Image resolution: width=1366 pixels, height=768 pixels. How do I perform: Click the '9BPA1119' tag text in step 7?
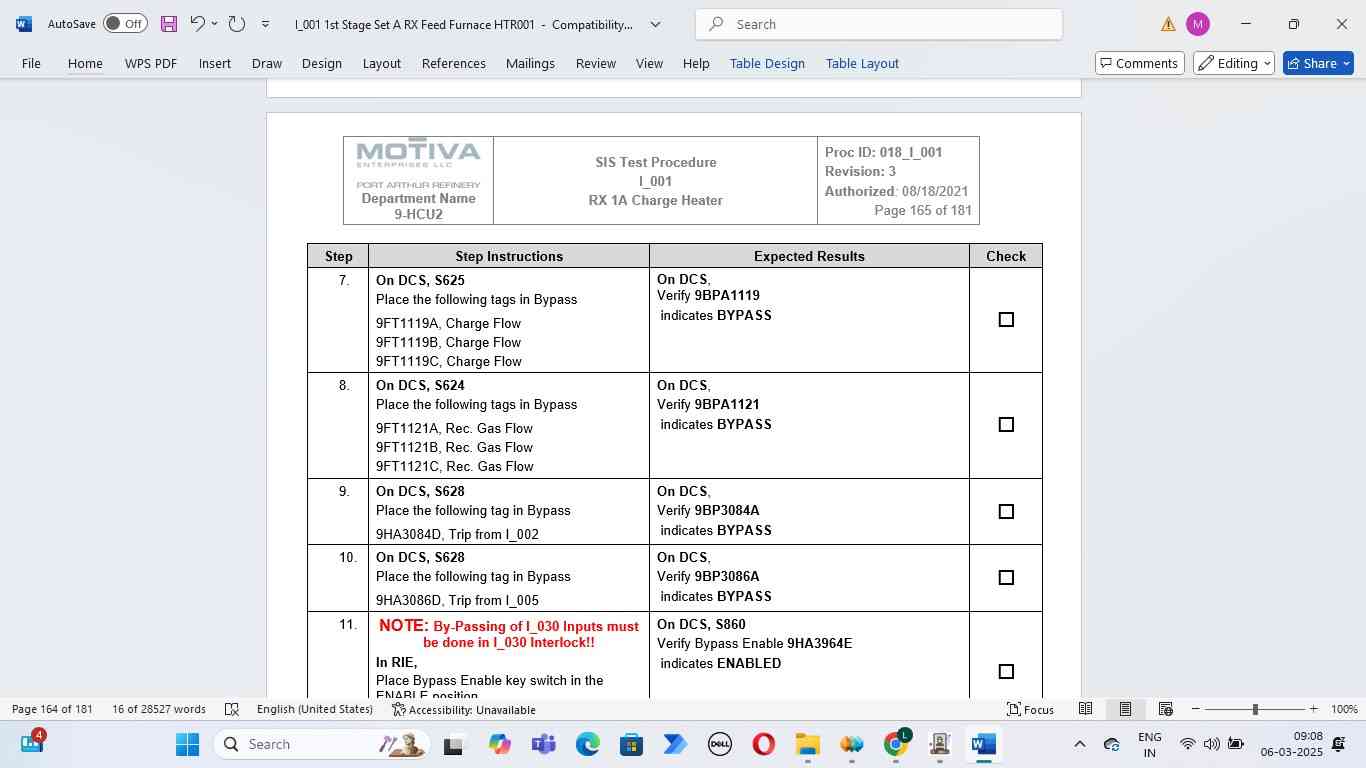point(727,296)
